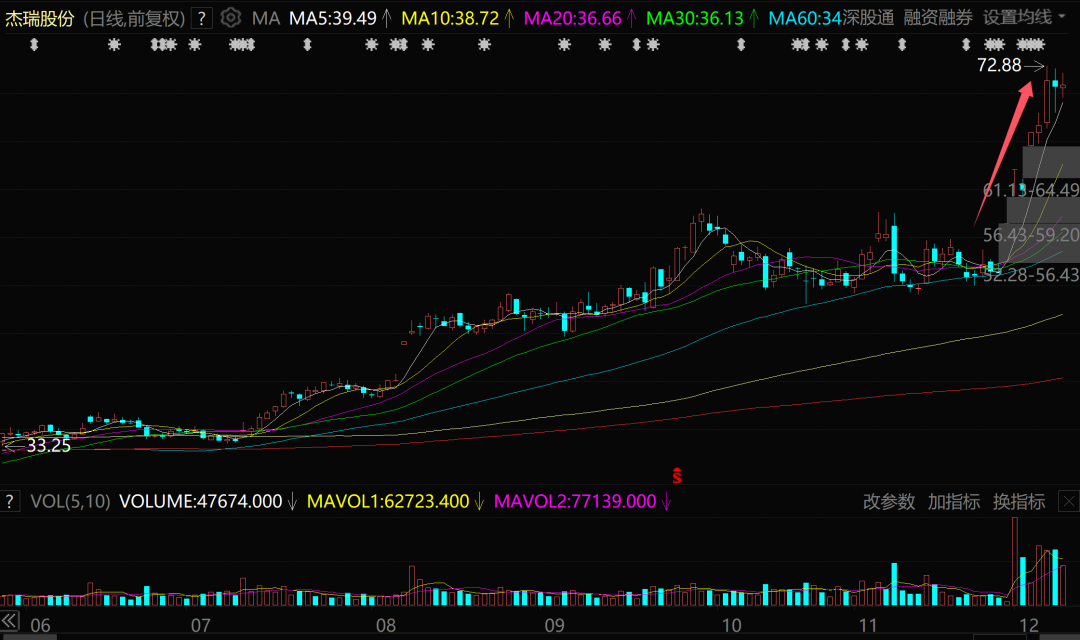Click the MA5:39.49 value
This screenshot has width=1080, height=640.
(333, 18)
